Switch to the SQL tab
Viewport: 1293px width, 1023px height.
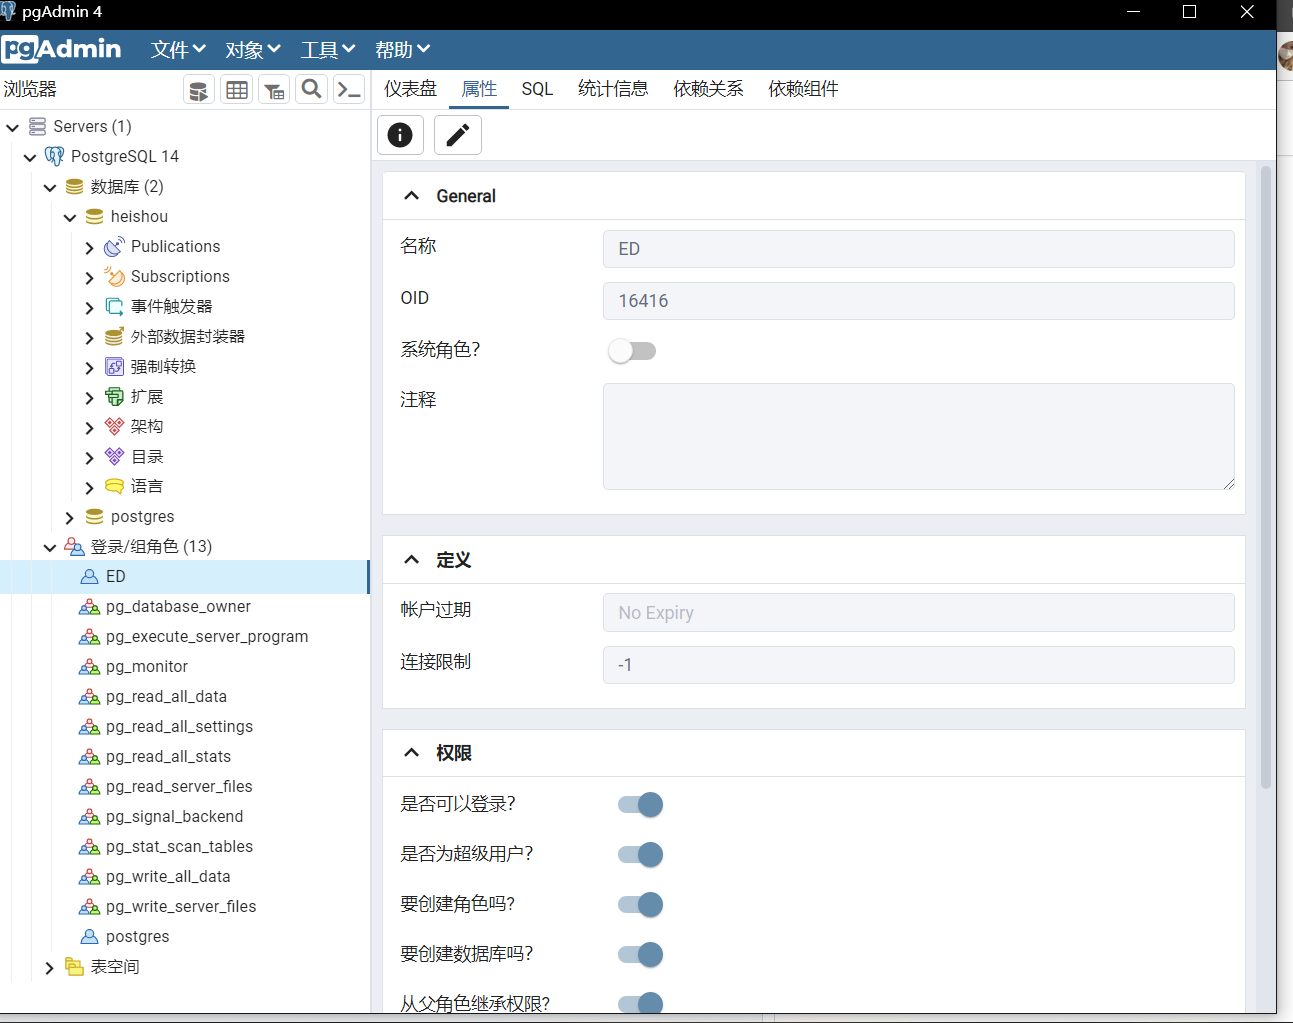coord(537,89)
